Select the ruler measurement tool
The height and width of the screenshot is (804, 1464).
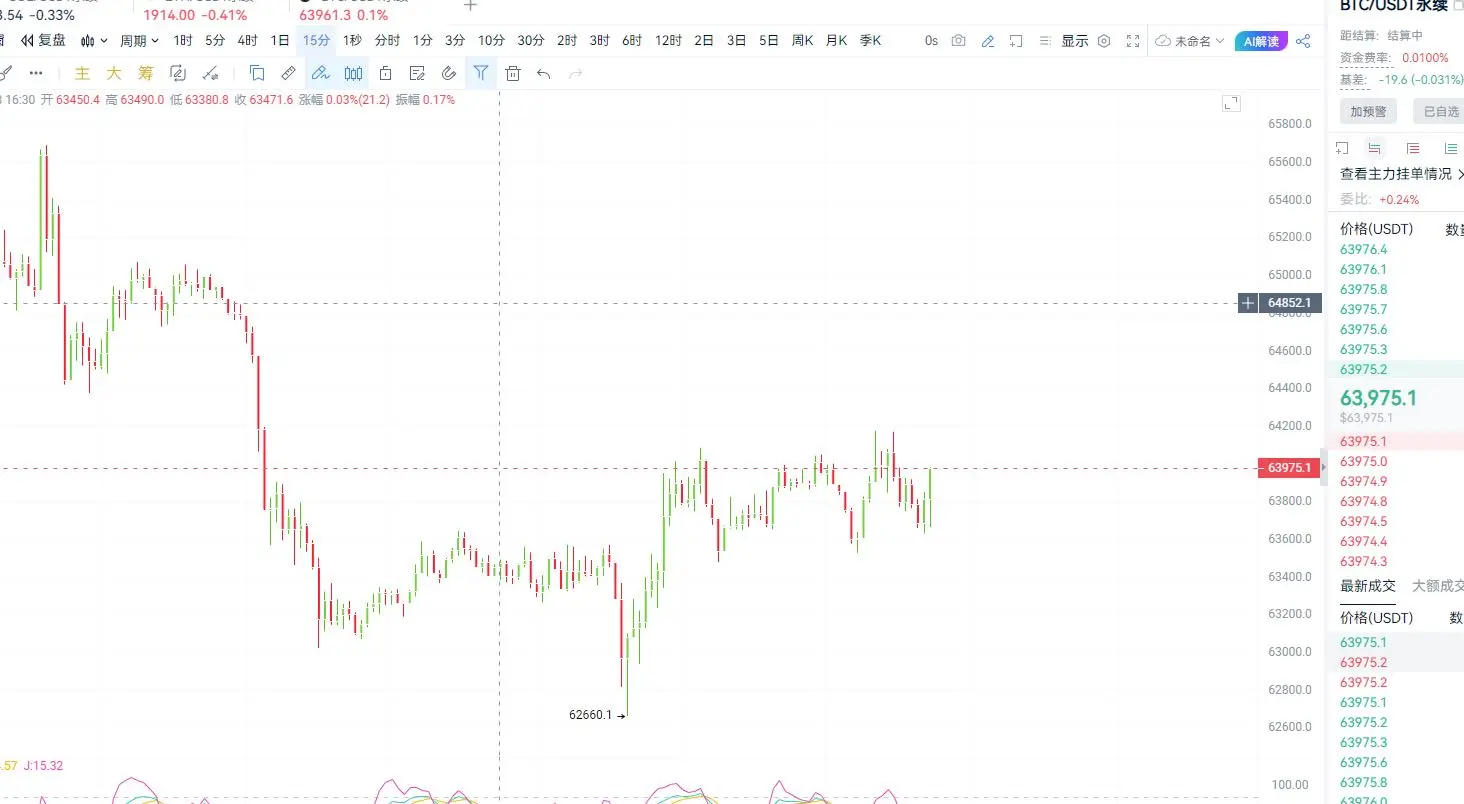tap(288, 73)
